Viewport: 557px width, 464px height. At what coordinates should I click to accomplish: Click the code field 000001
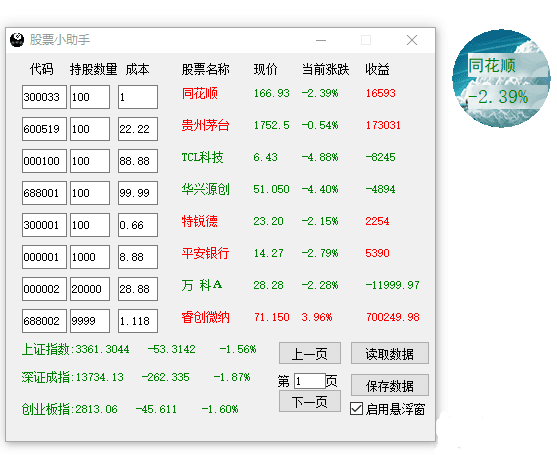[x=44, y=257]
